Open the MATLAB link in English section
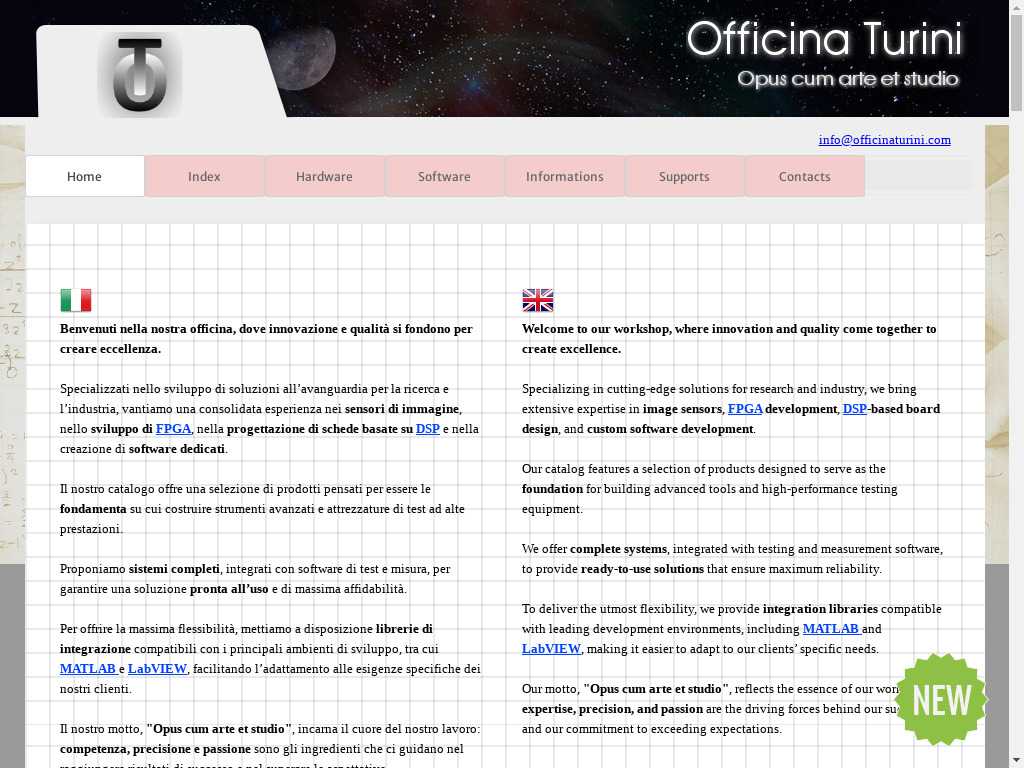1024x768 pixels. (x=831, y=629)
